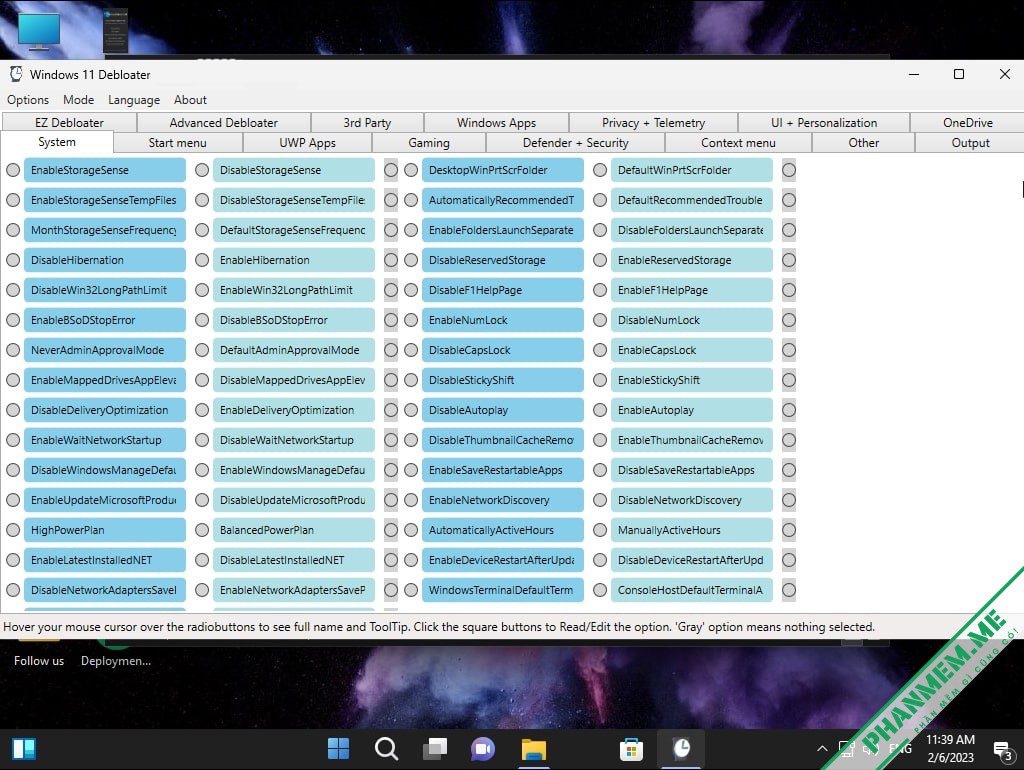Select the DisableStorageSense radio button

point(202,170)
